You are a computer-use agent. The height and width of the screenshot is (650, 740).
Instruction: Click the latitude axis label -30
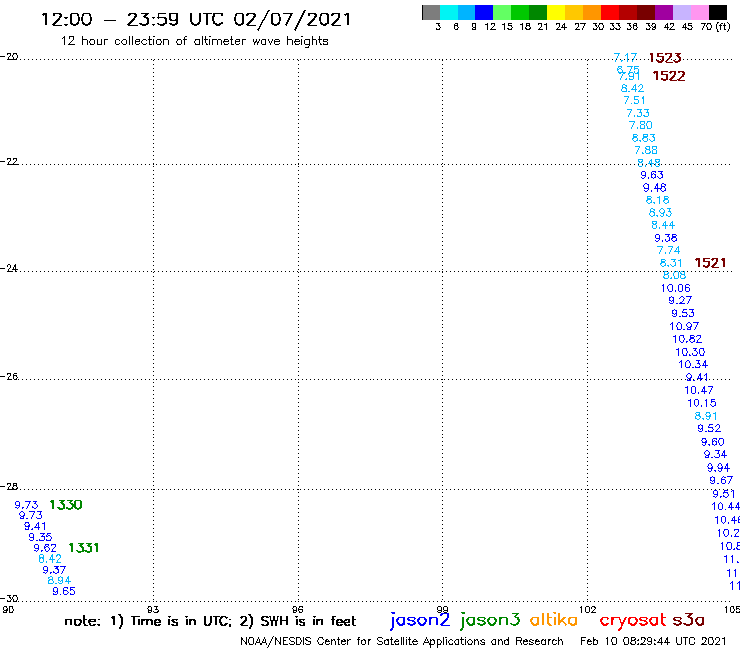coord(9,599)
